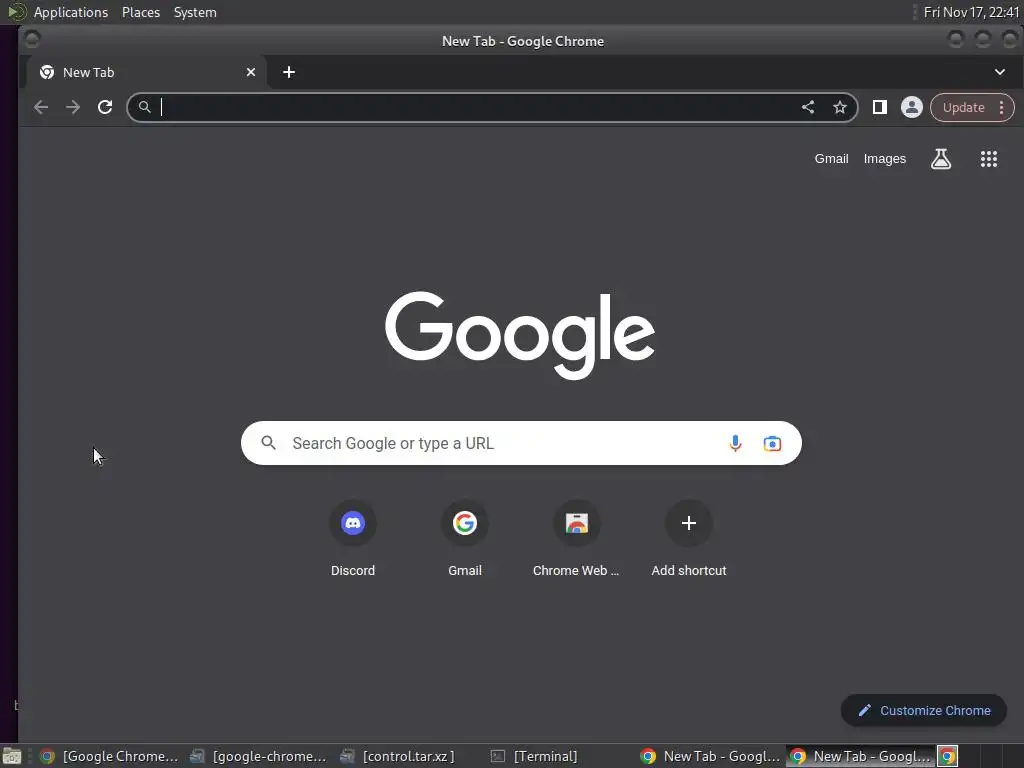1024x768 pixels.
Task: Switch to first New Tab - Googl... taskbar entry
Action: coord(710,756)
